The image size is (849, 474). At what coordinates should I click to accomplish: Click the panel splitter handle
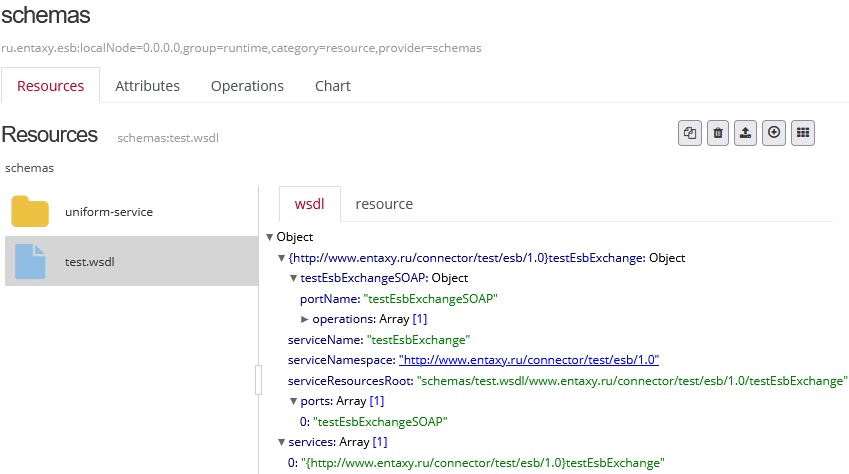(x=258, y=380)
